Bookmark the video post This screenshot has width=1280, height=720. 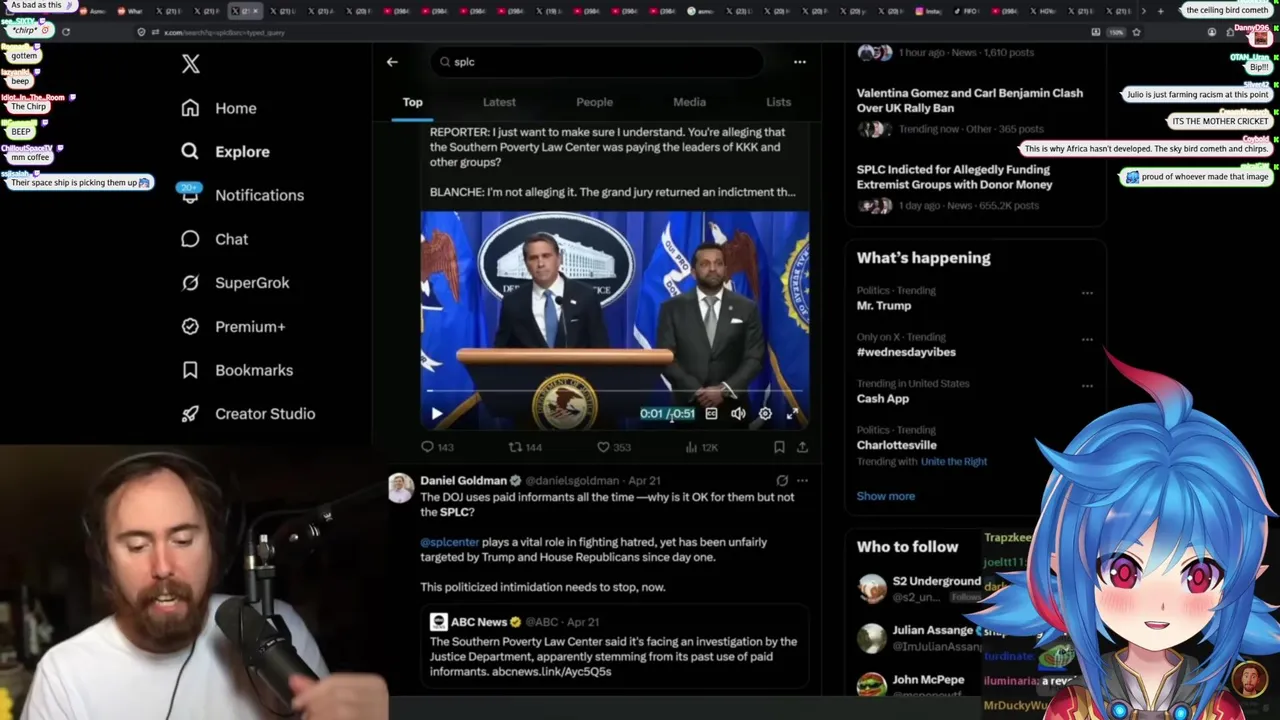click(779, 448)
